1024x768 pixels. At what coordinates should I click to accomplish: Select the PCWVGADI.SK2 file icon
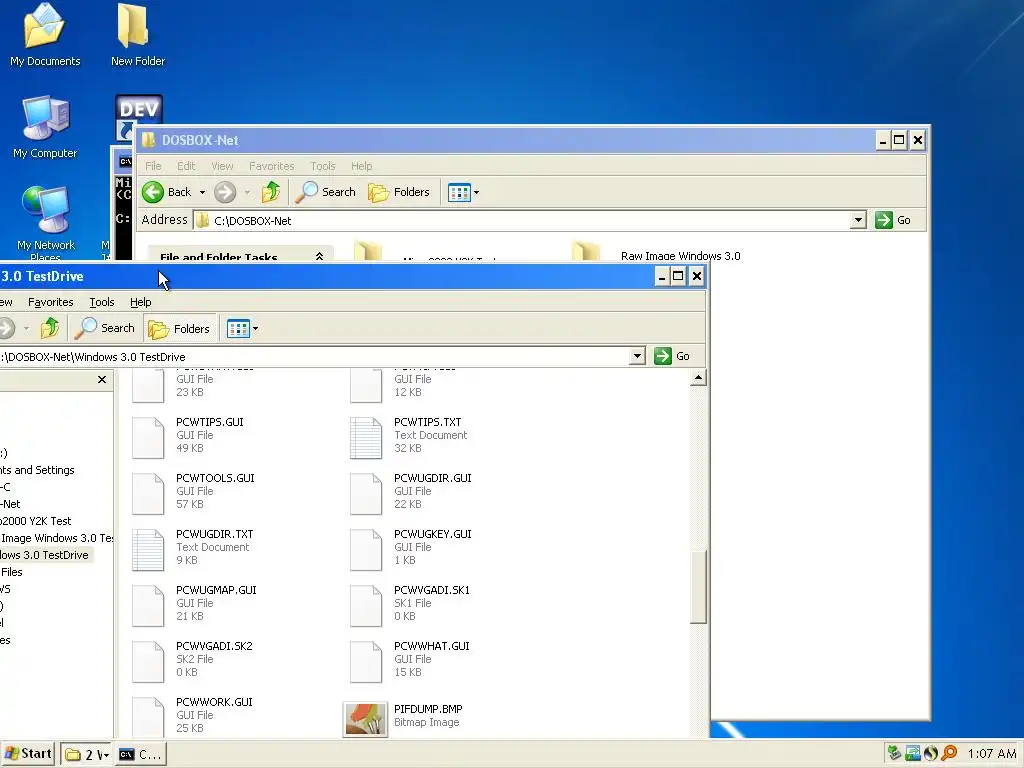pos(148,662)
